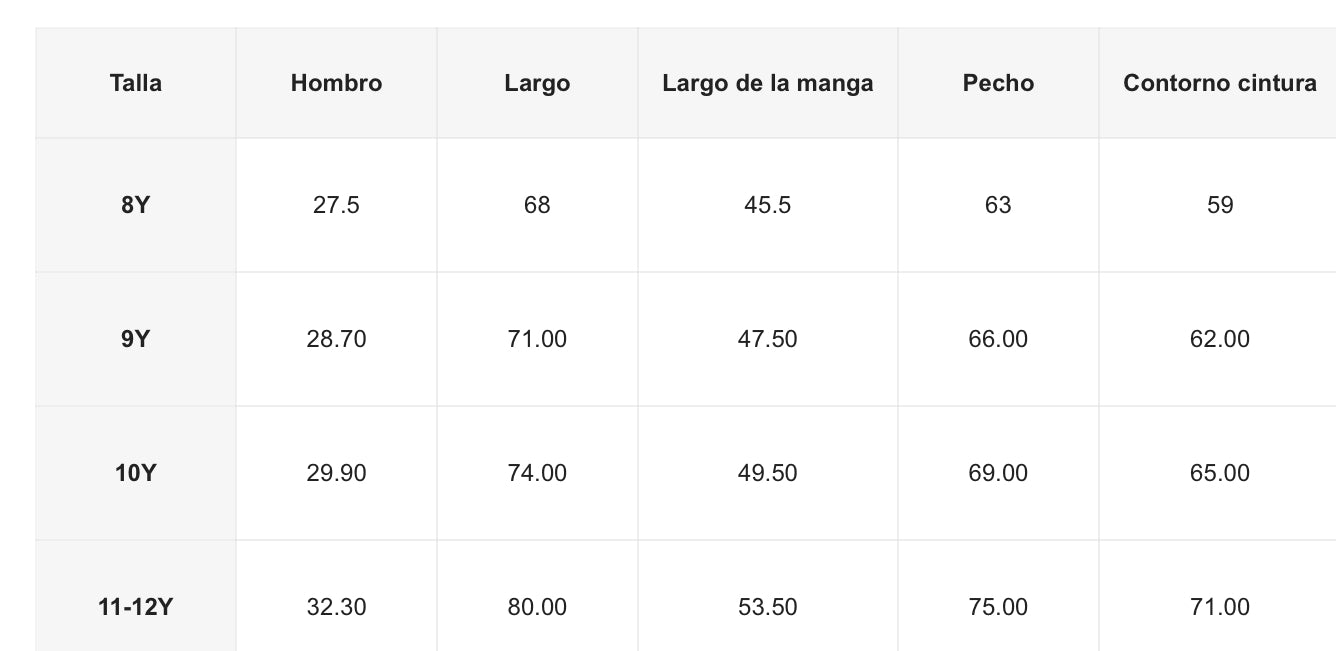Select the 28.70 shoulder value cell

[336, 339]
